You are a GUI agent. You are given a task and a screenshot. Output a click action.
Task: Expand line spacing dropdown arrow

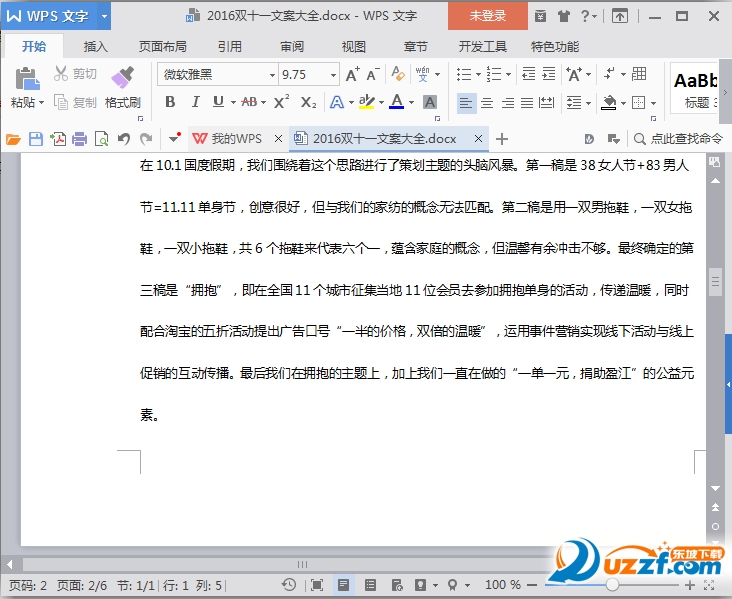click(x=588, y=103)
